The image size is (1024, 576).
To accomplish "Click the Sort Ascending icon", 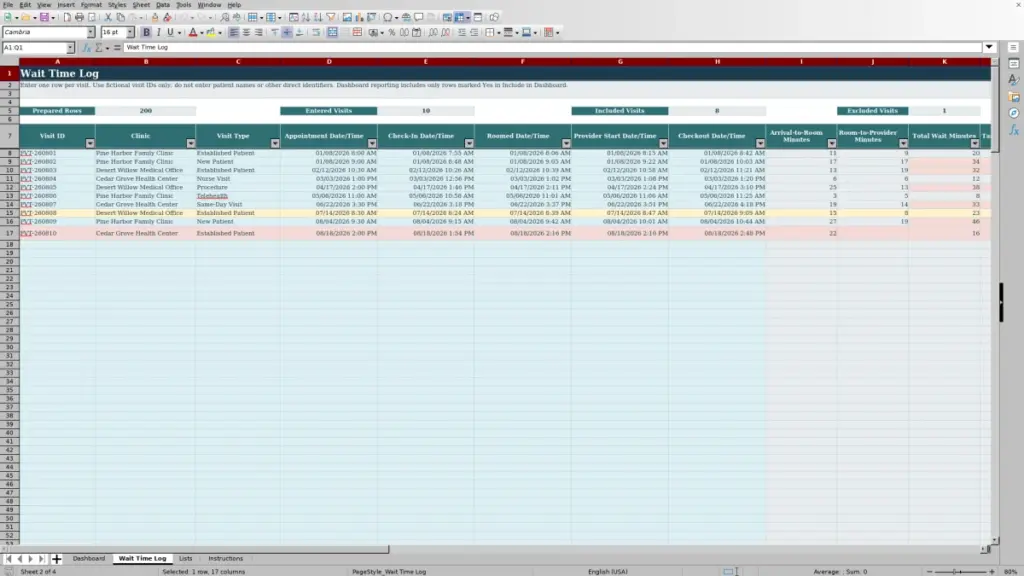I will coord(306,17).
